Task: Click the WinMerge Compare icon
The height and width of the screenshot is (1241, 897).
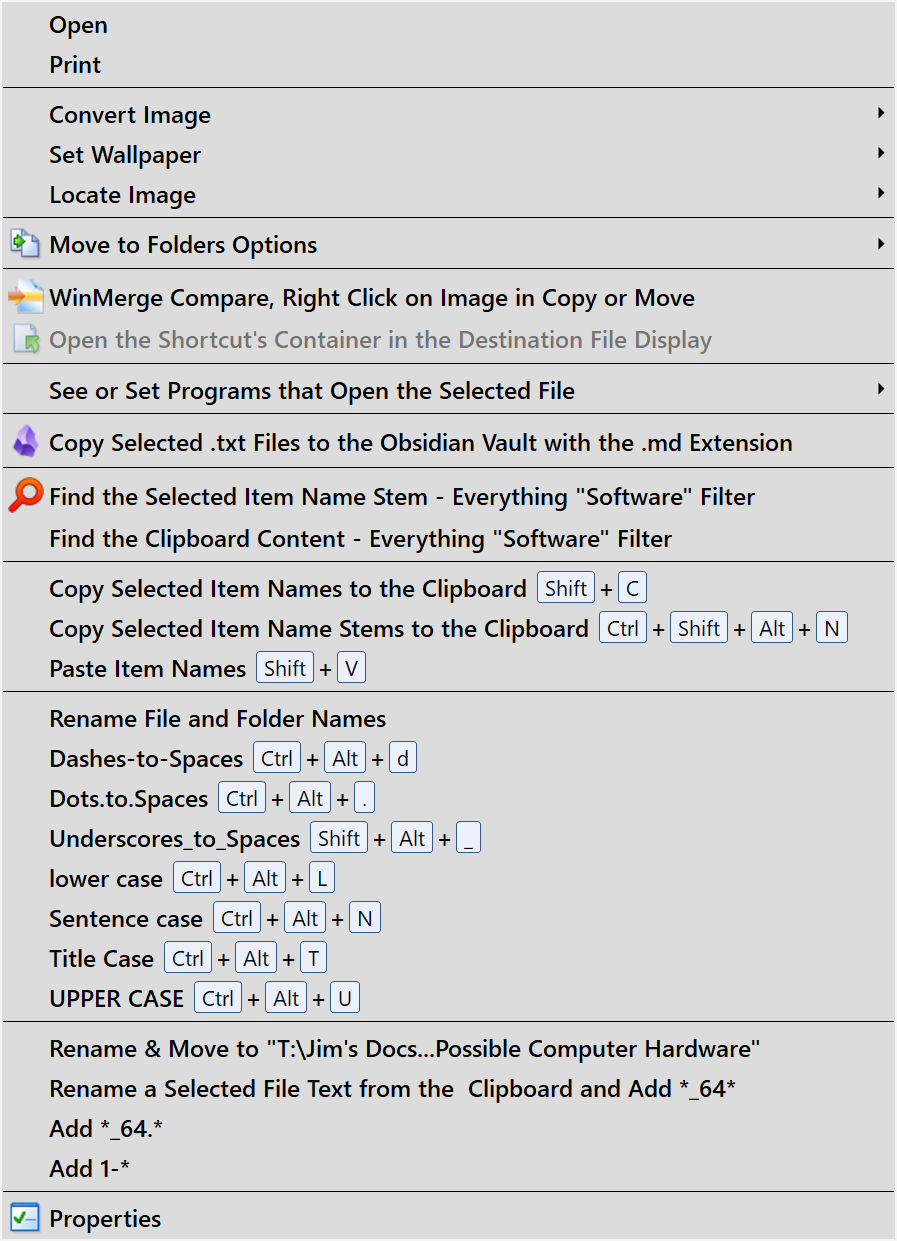Action: 26,297
